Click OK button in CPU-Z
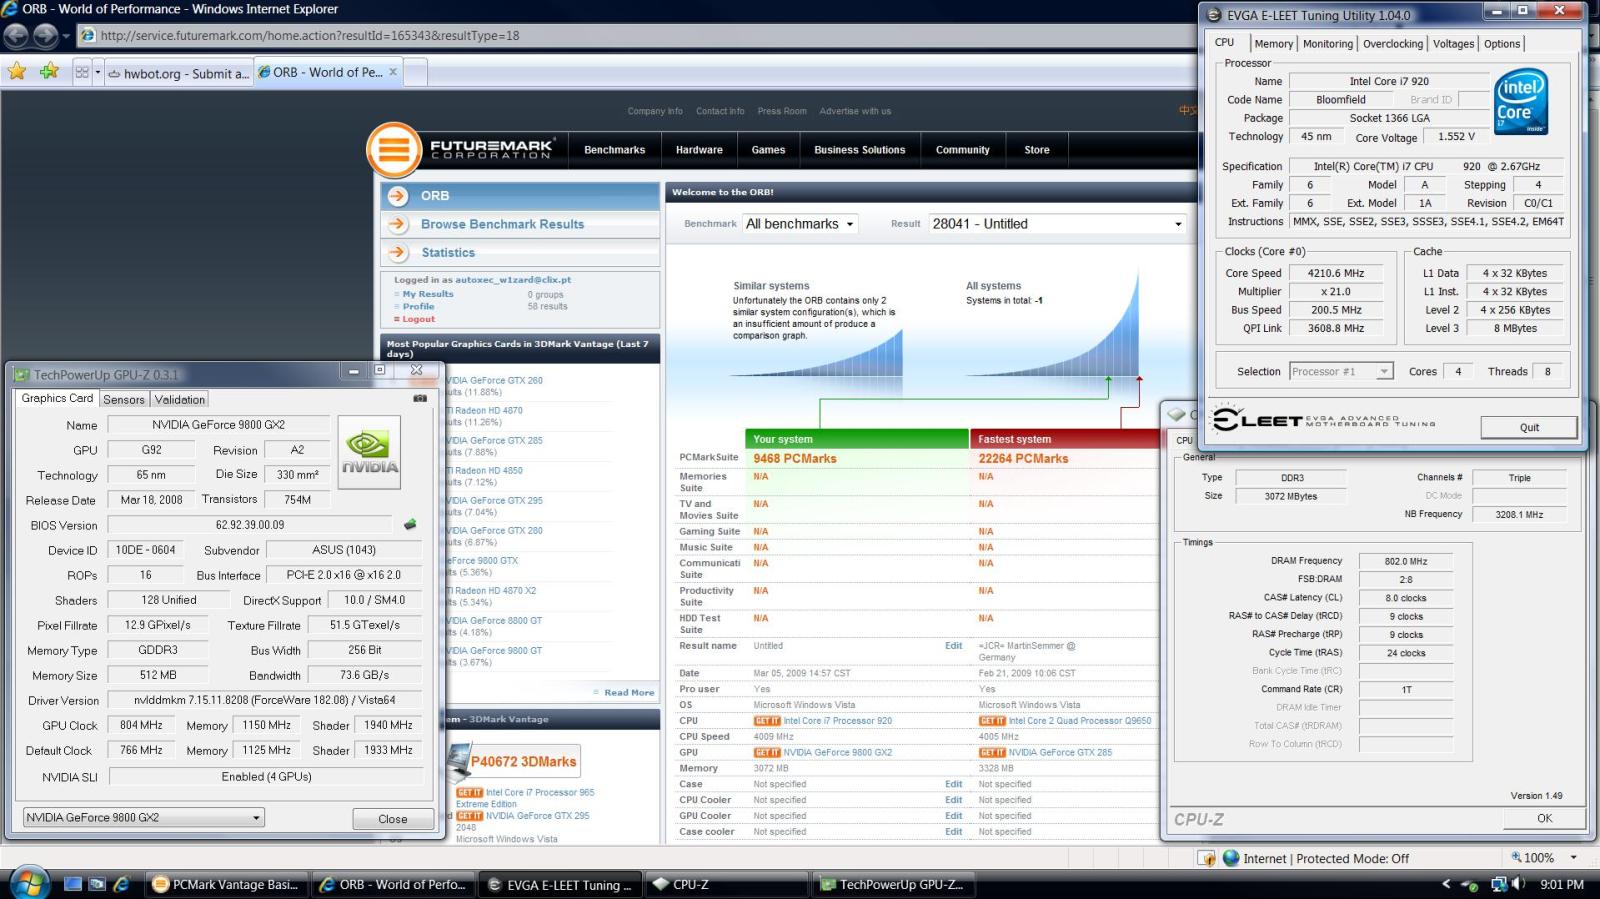This screenshot has height=899, width=1600. tap(1544, 818)
